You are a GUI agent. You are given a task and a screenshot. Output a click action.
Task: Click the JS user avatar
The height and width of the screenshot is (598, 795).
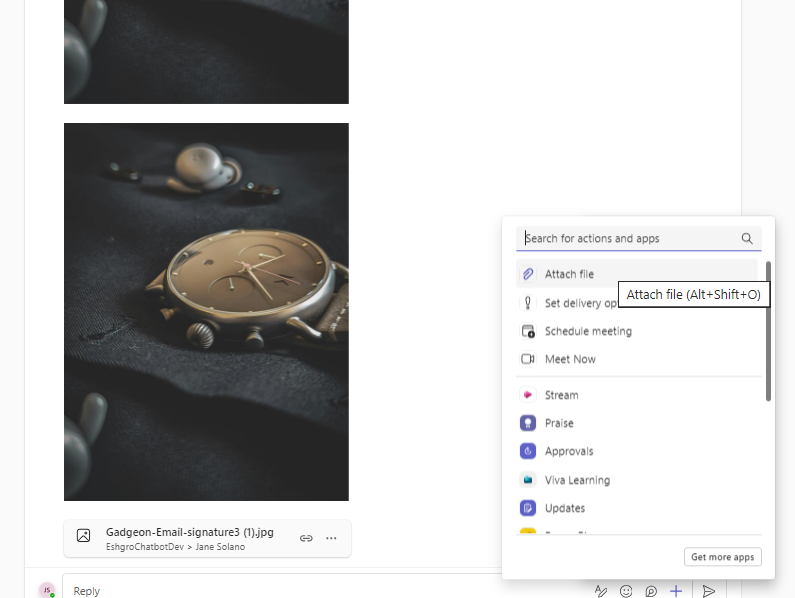[47, 590]
